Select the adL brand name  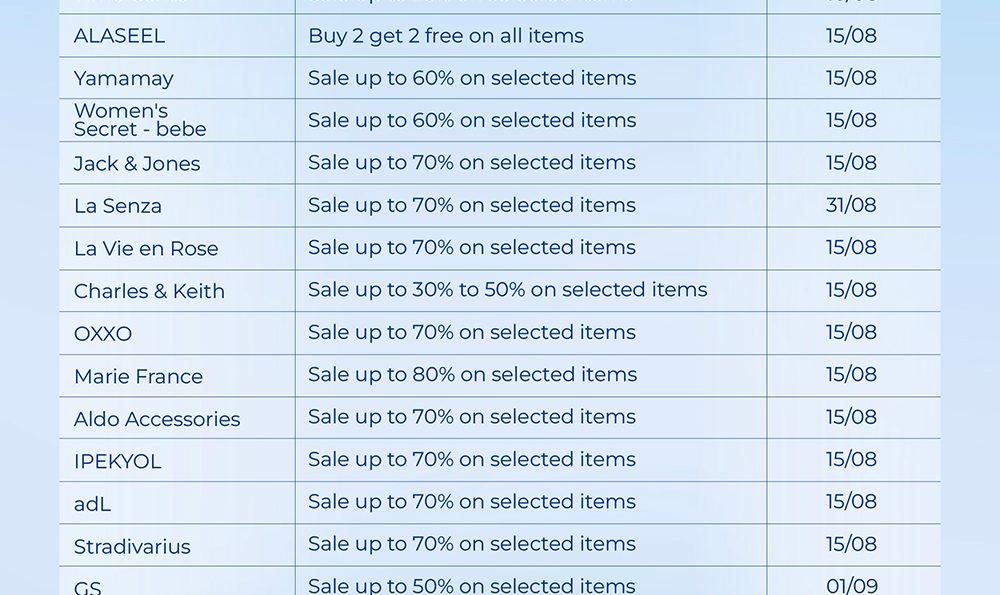tap(92, 504)
